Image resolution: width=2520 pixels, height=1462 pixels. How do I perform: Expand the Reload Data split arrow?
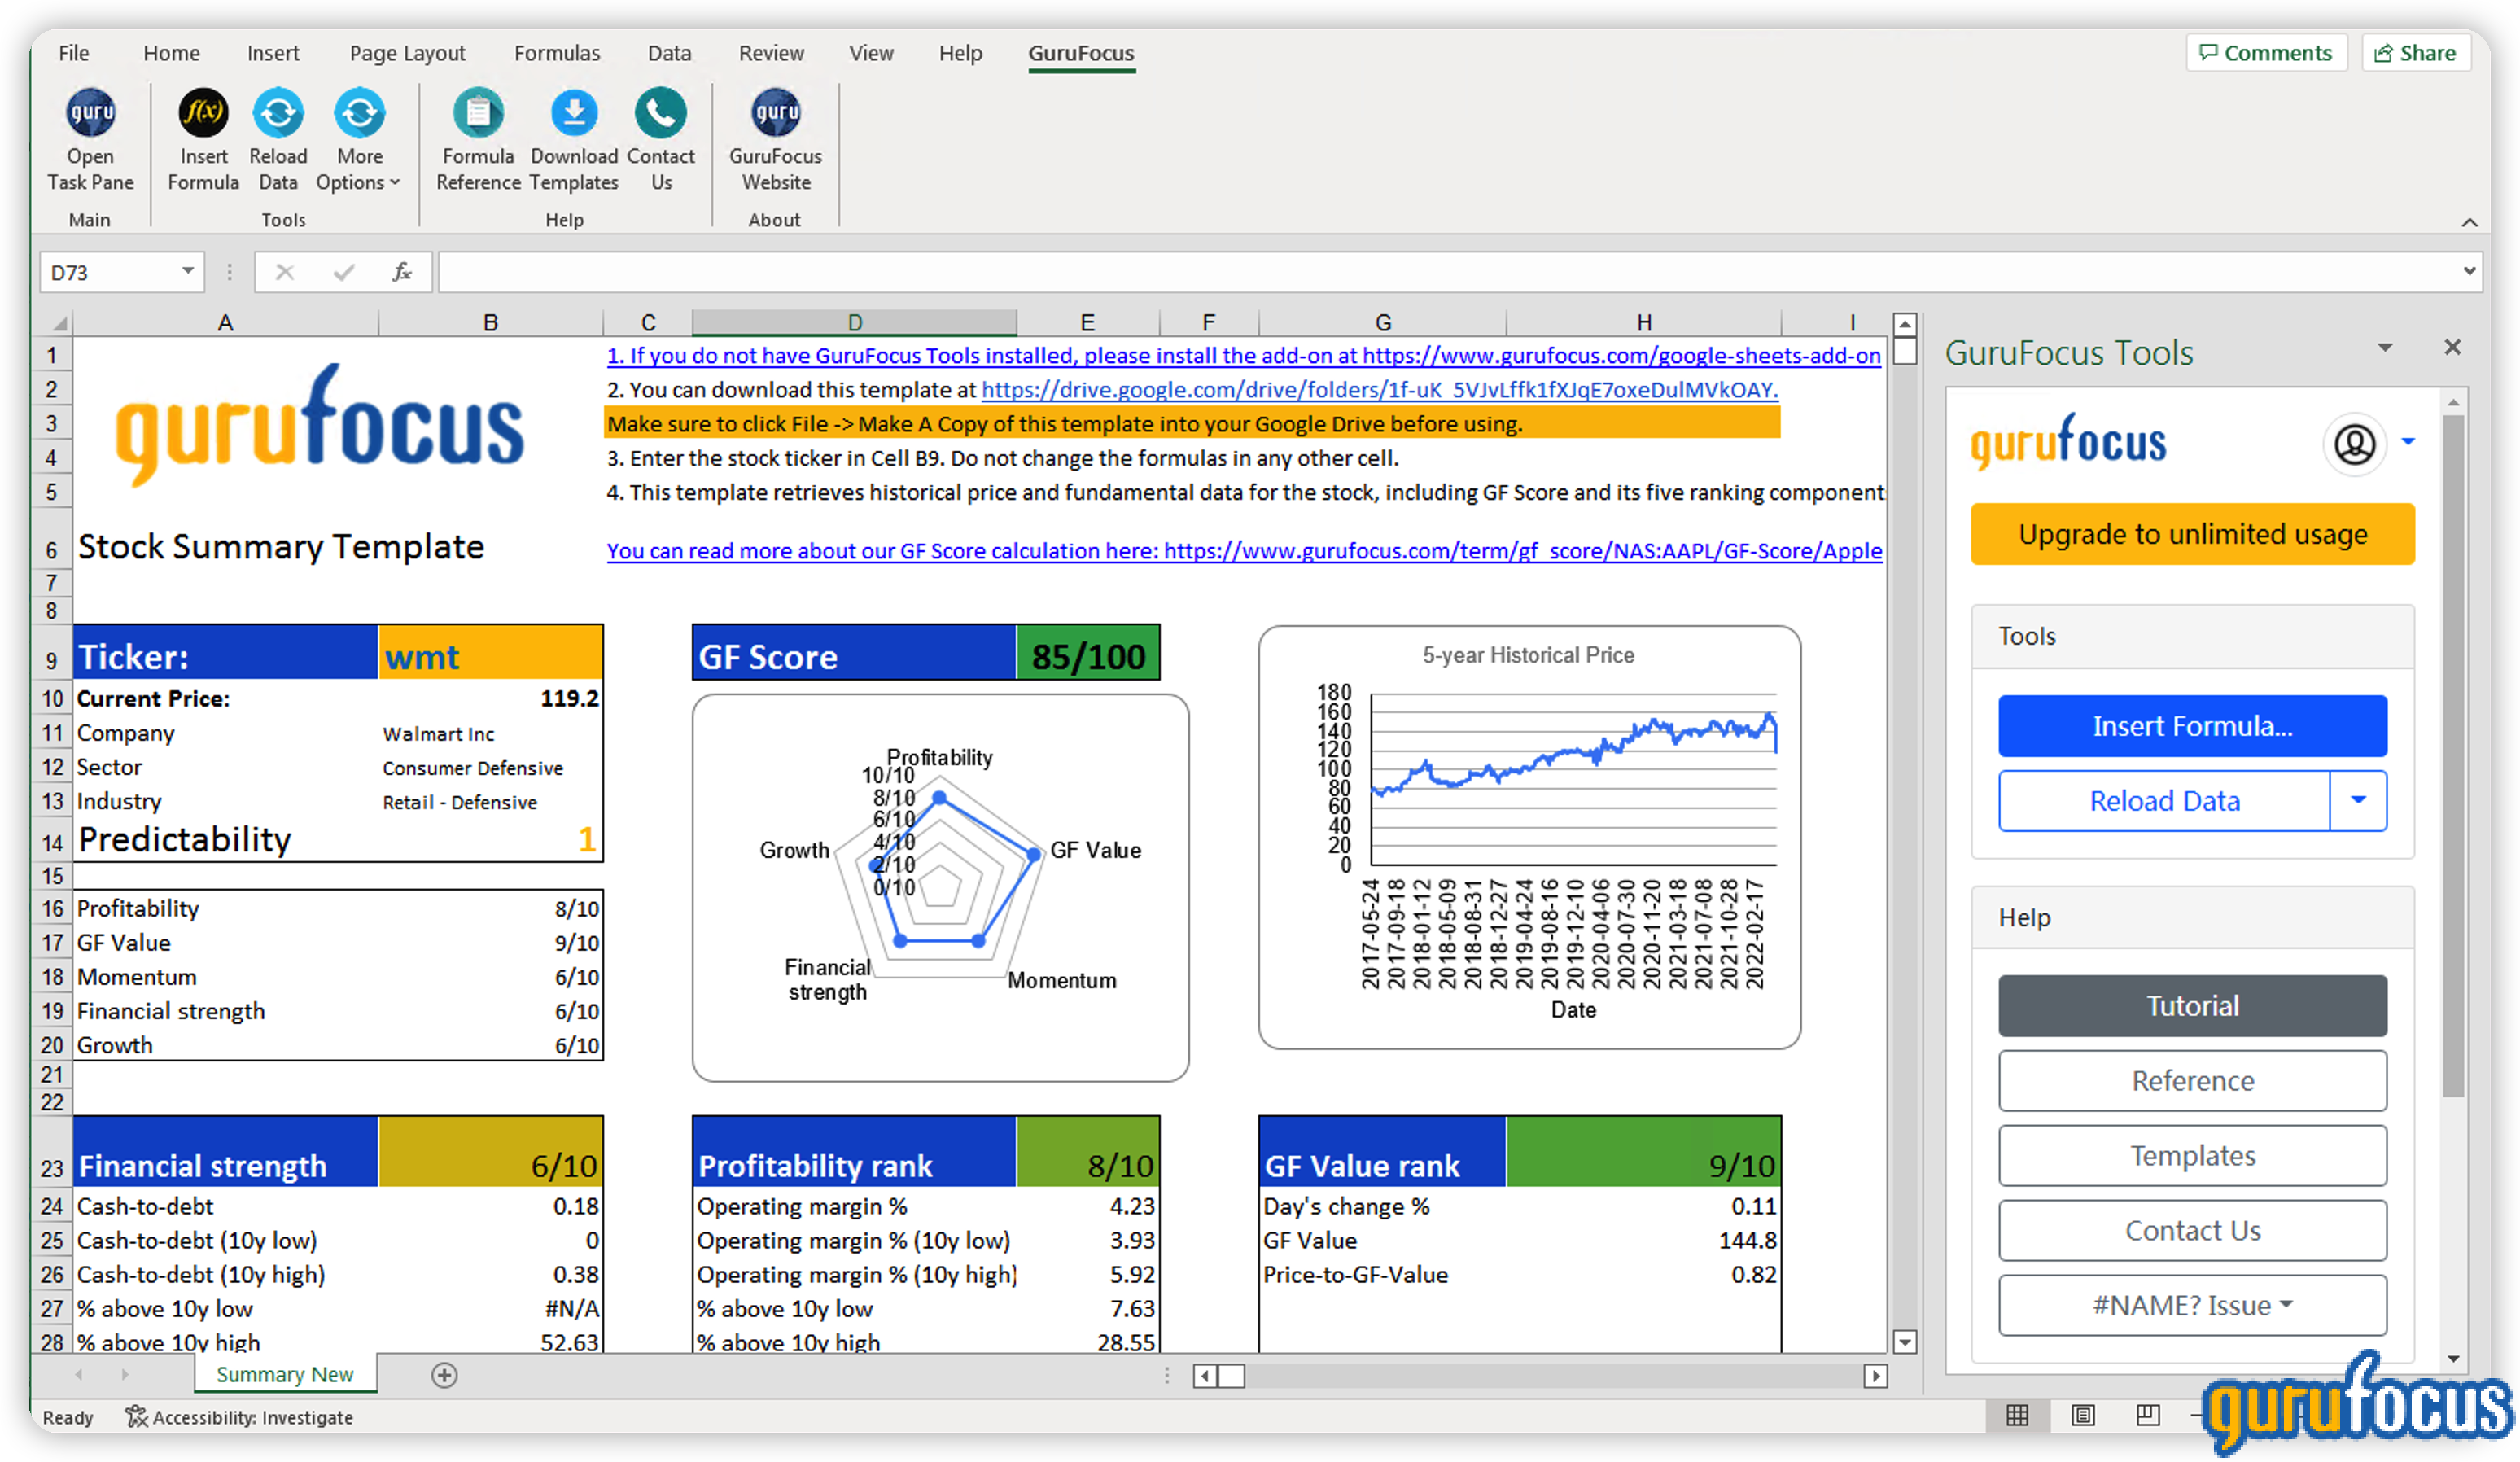pyautogui.click(x=2358, y=801)
